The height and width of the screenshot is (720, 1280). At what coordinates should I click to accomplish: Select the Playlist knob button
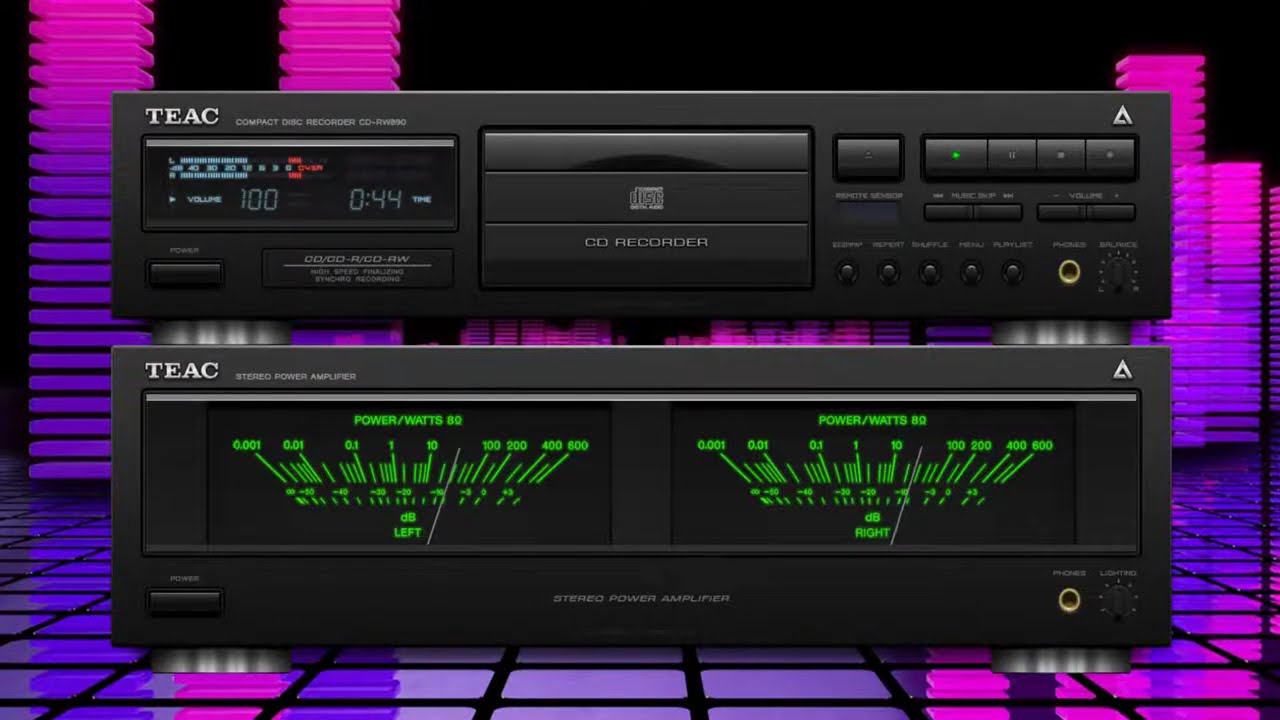click(x=1013, y=272)
